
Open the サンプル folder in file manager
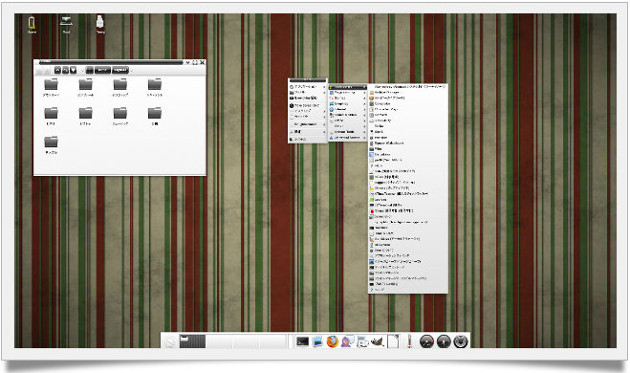click(x=51, y=146)
